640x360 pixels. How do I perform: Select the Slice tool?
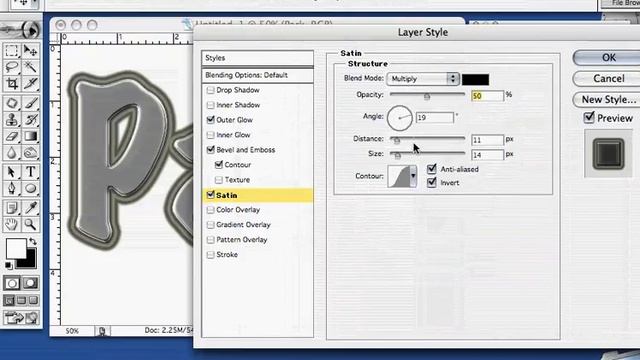click(31, 84)
